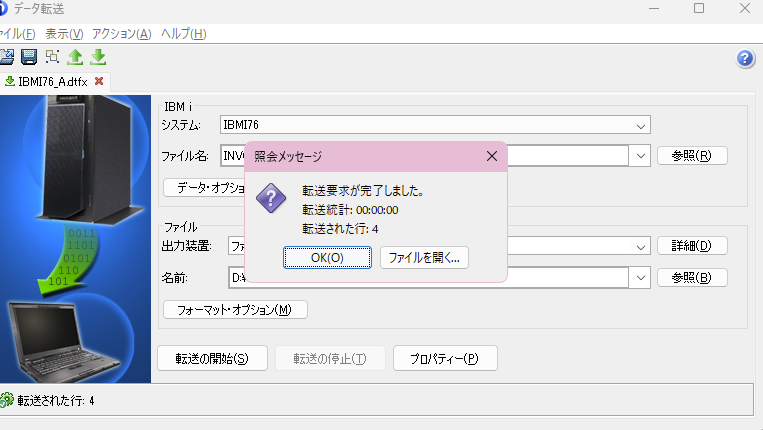Click the purple question mark dialog icon

tap(271, 198)
